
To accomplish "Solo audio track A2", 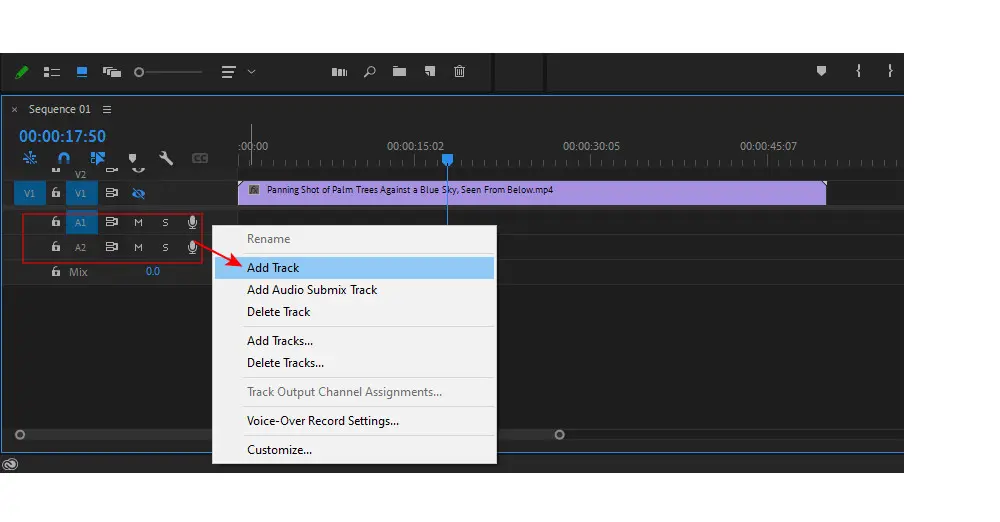I will pos(166,247).
